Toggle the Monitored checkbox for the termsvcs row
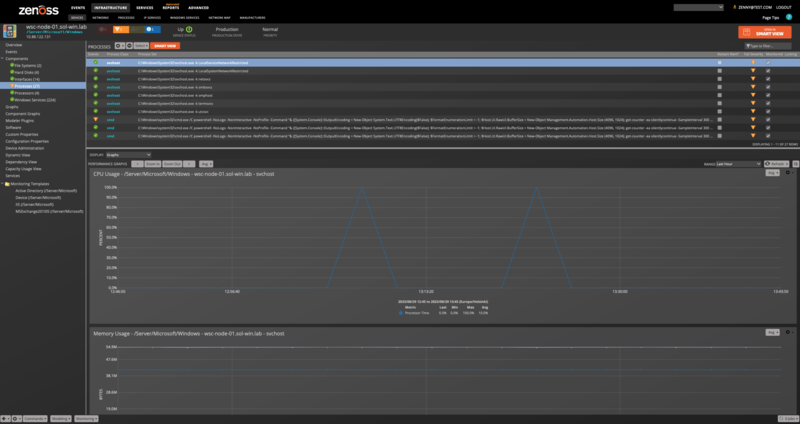Screen dimensions: 800x424 (x=768, y=104)
